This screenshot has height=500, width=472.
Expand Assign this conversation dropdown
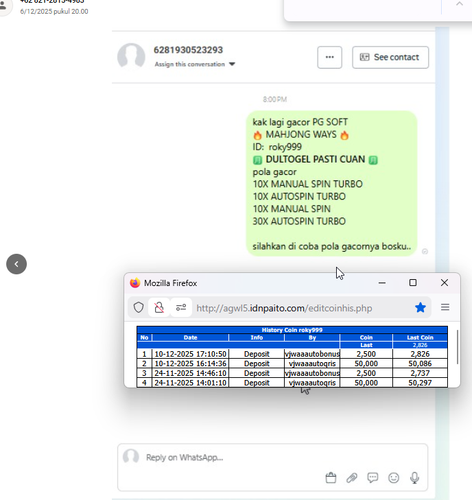[x=195, y=64]
